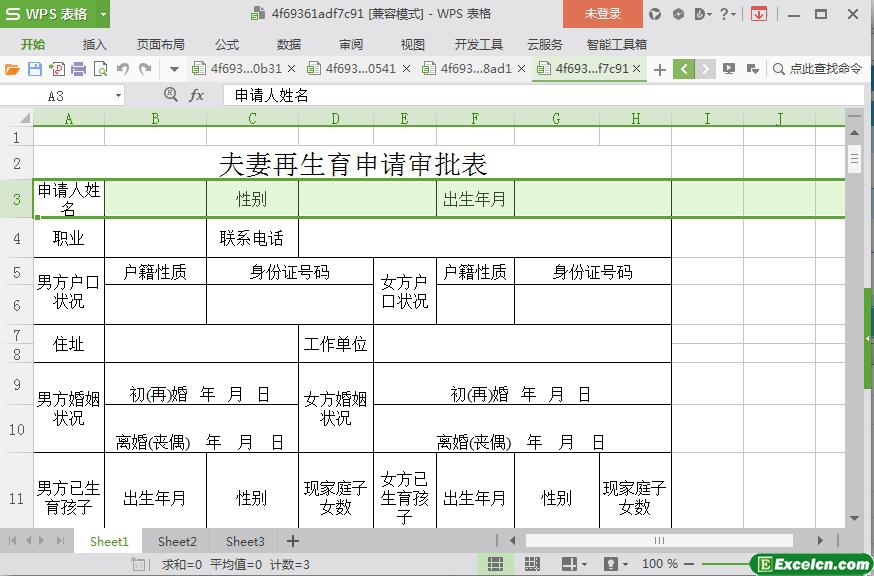Expand the quick access toolbar dropdown
The image size is (874, 576).
[x=174, y=69]
